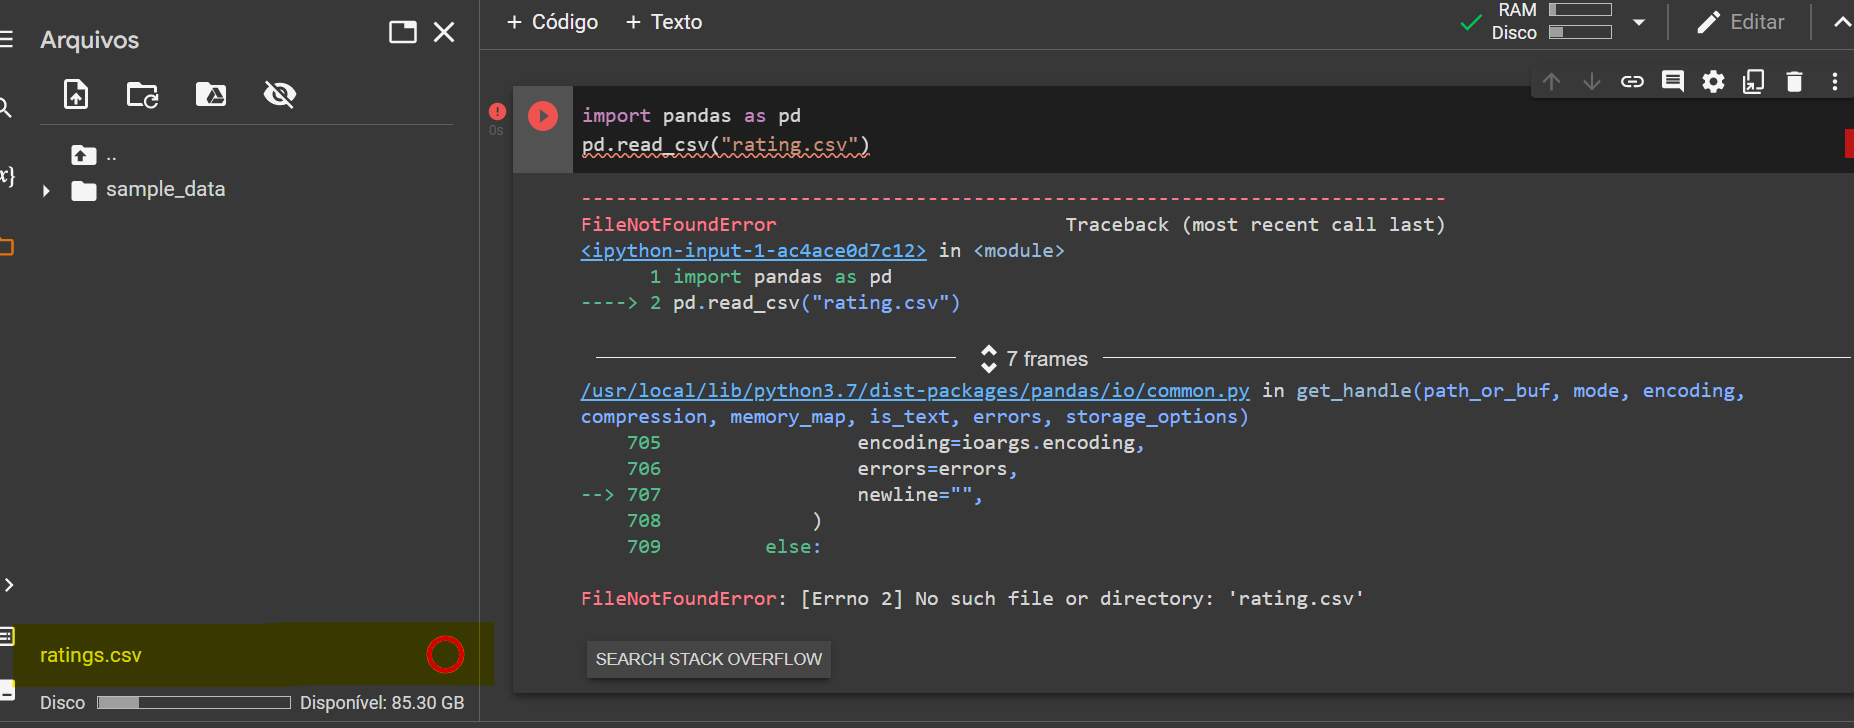1854x728 pixels.
Task: Expand the sample_data folder arrow
Action: point(46,190)
